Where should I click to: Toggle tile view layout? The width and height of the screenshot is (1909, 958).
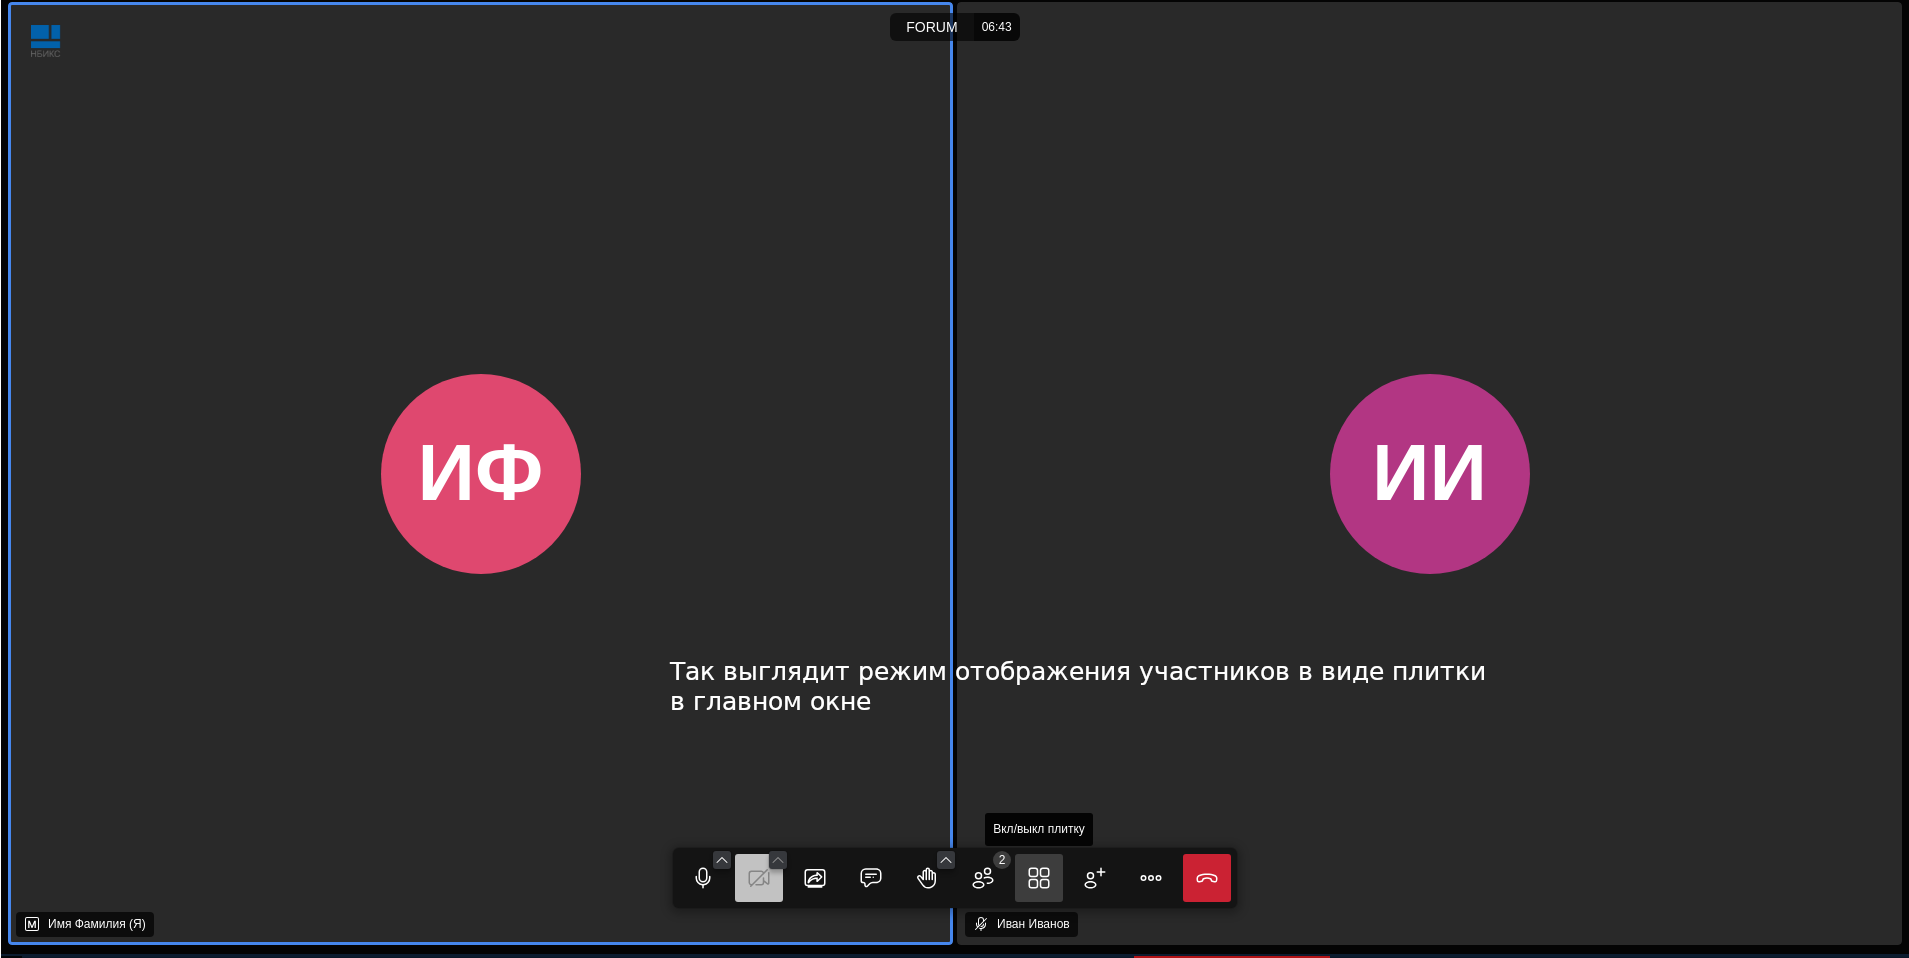tap(1039, 878)
